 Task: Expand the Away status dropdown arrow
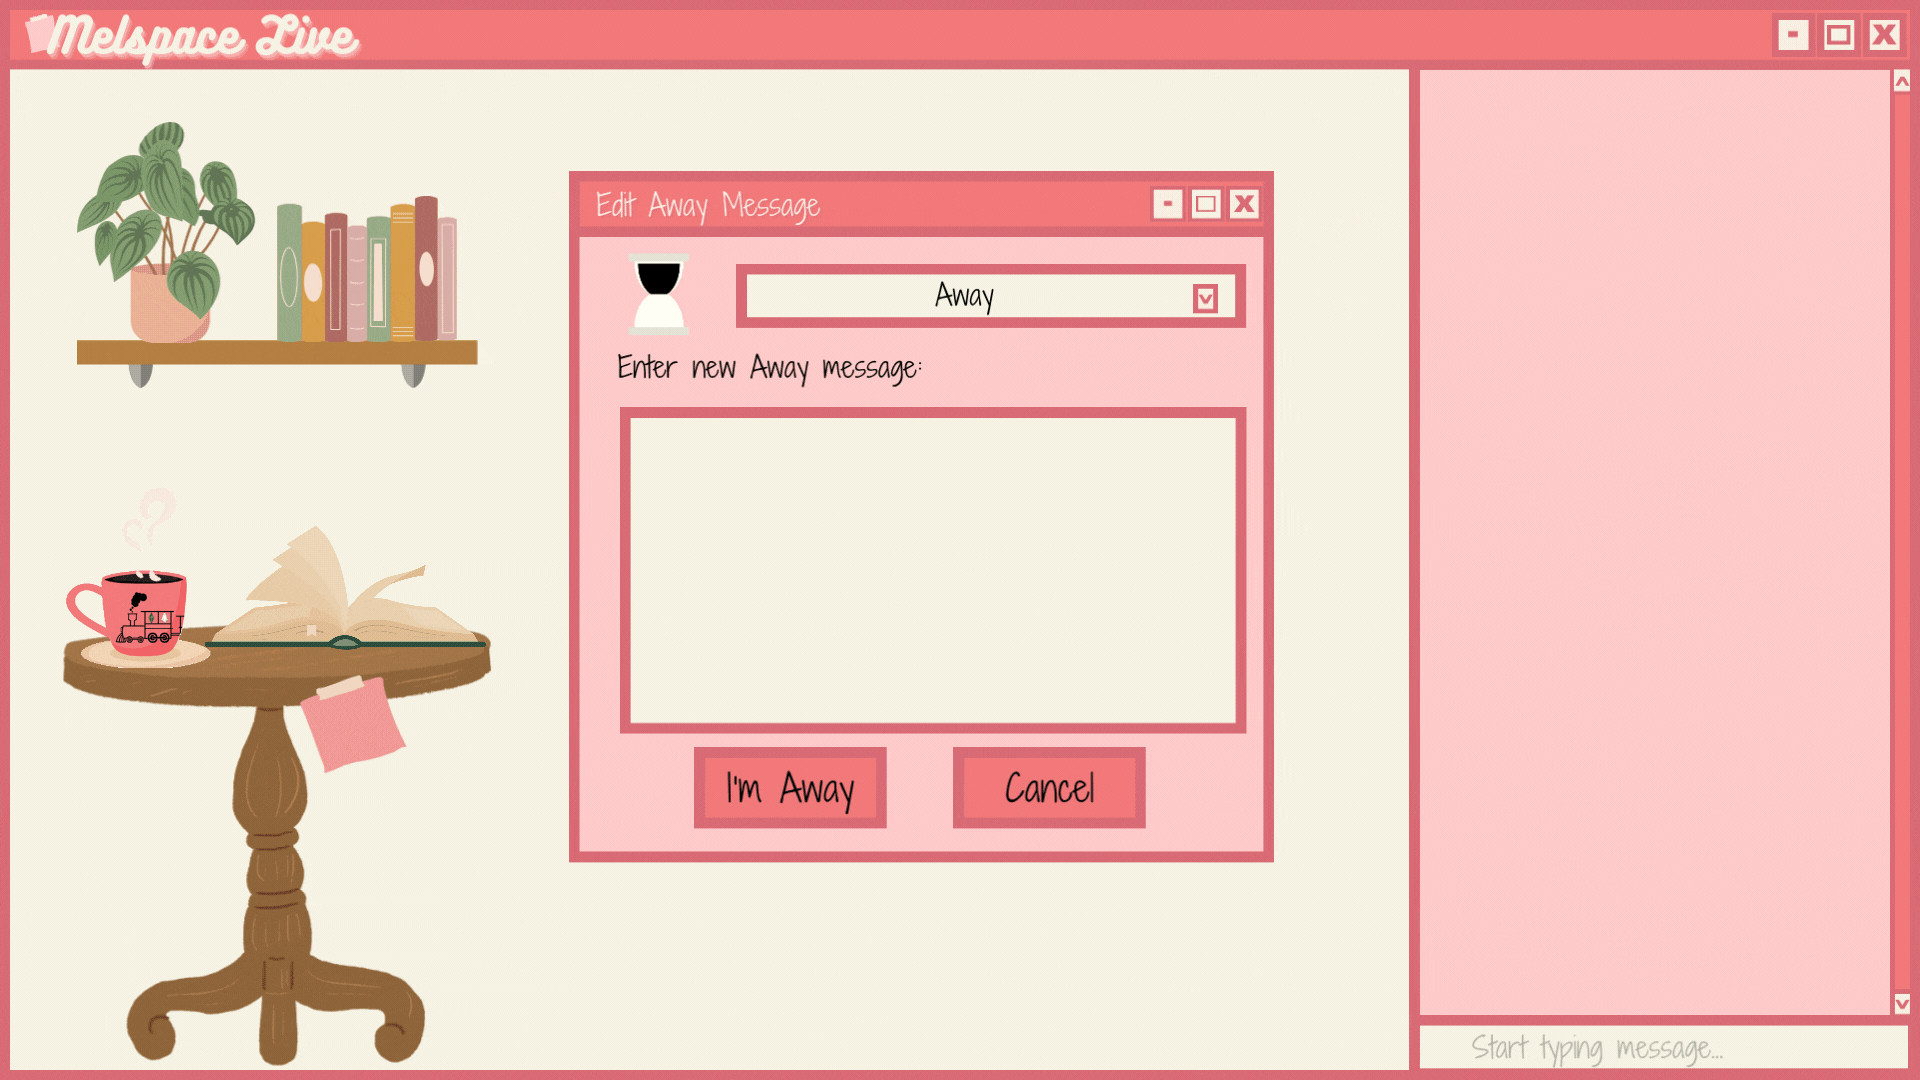(x=1205, y=298)
